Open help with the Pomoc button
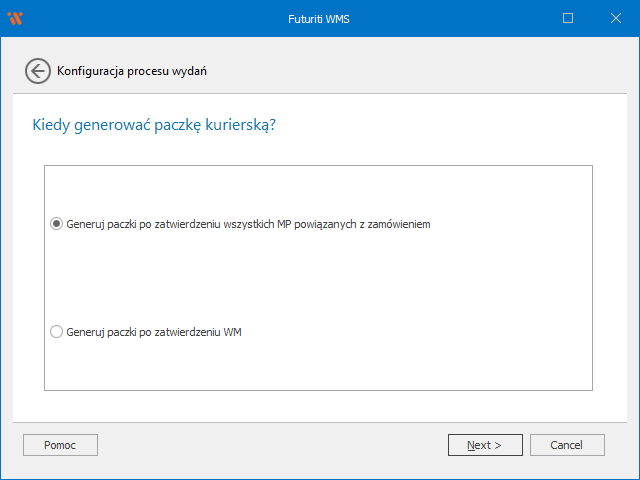Image resolution: width=640 pixels, height=480 pixels. click(x=60, y=445)
